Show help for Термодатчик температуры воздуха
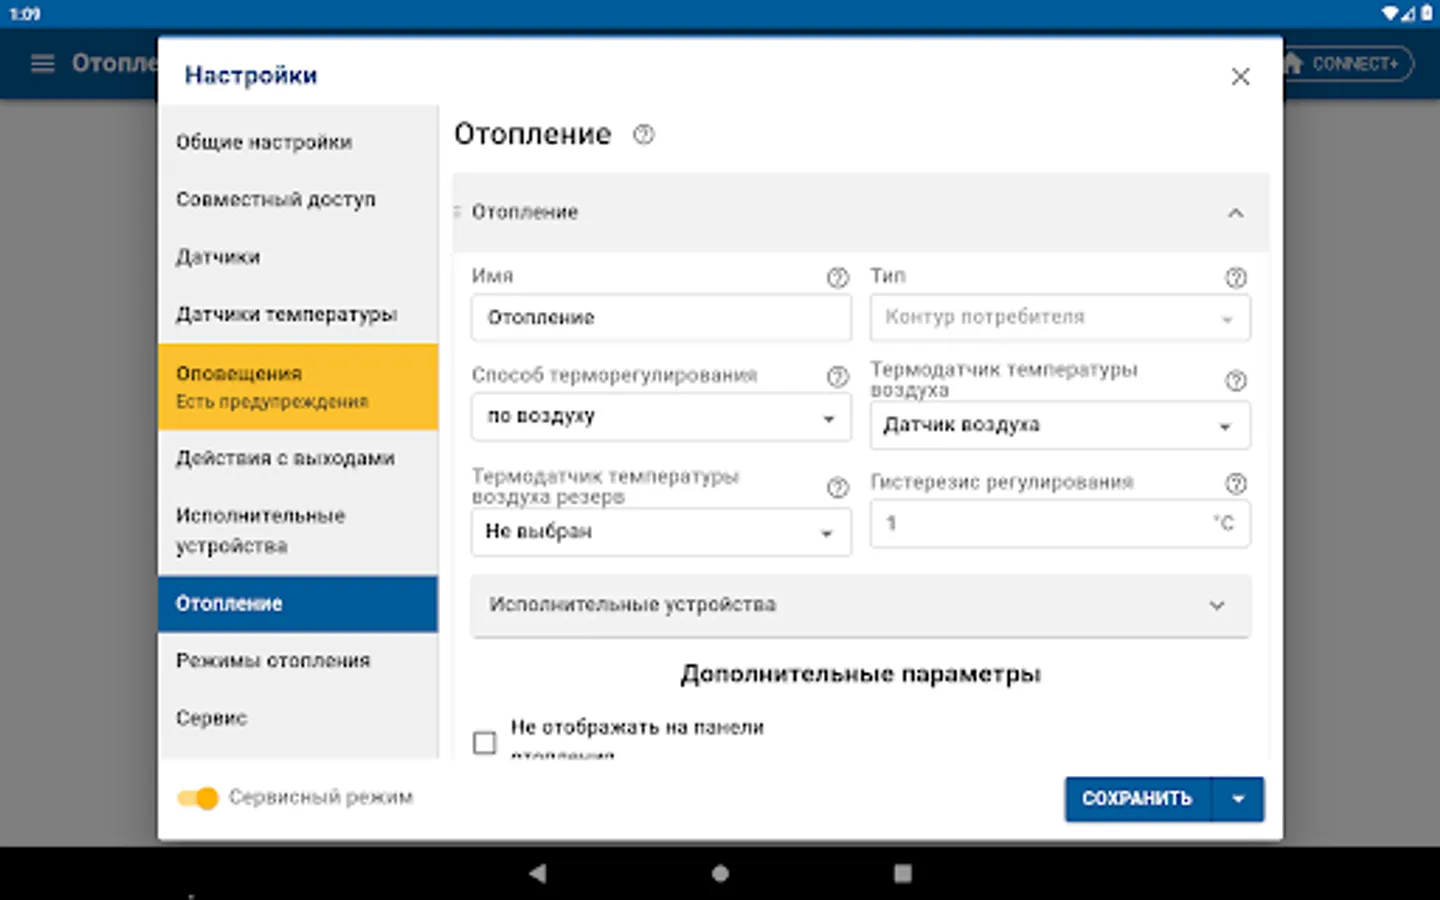1440x900 pixels. pyautogui.click(x=1236, y=380)
